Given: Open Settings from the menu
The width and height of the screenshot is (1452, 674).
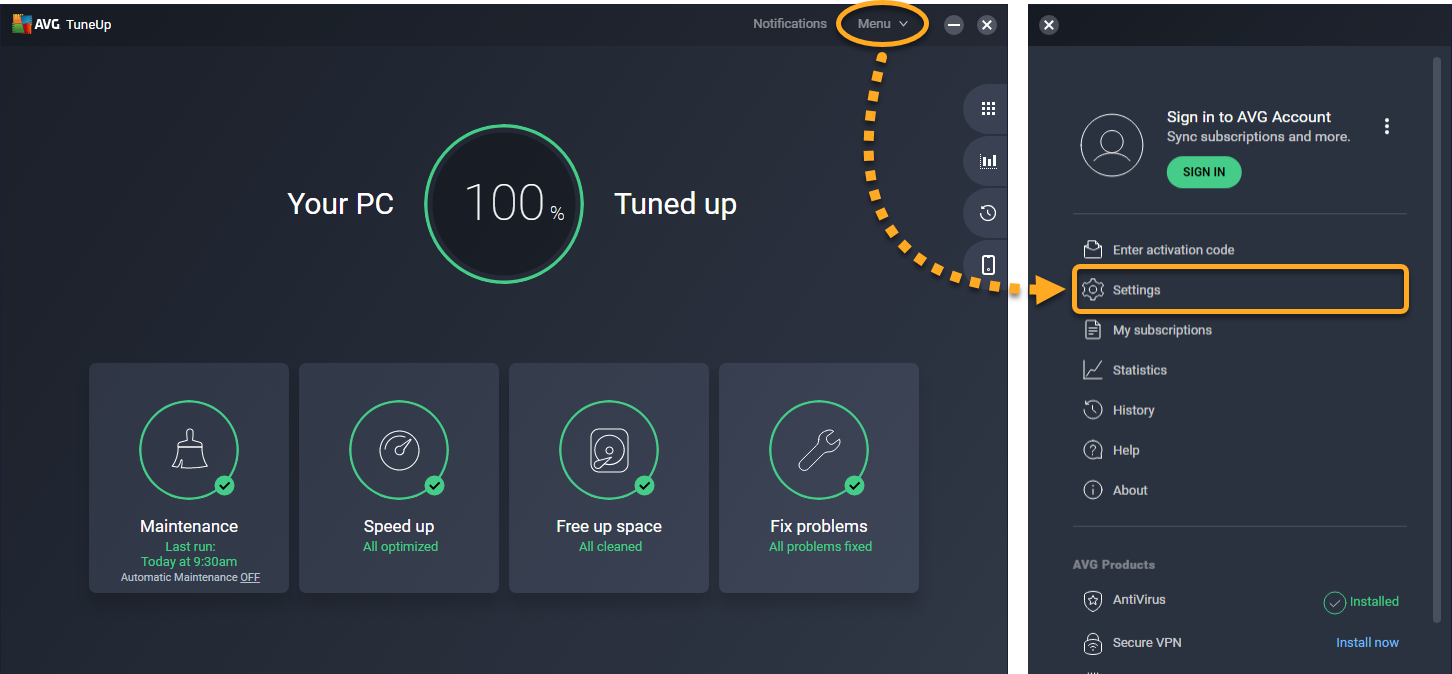Looking at the screenshot, I should pyautogui.click(x=1136, y=290).
